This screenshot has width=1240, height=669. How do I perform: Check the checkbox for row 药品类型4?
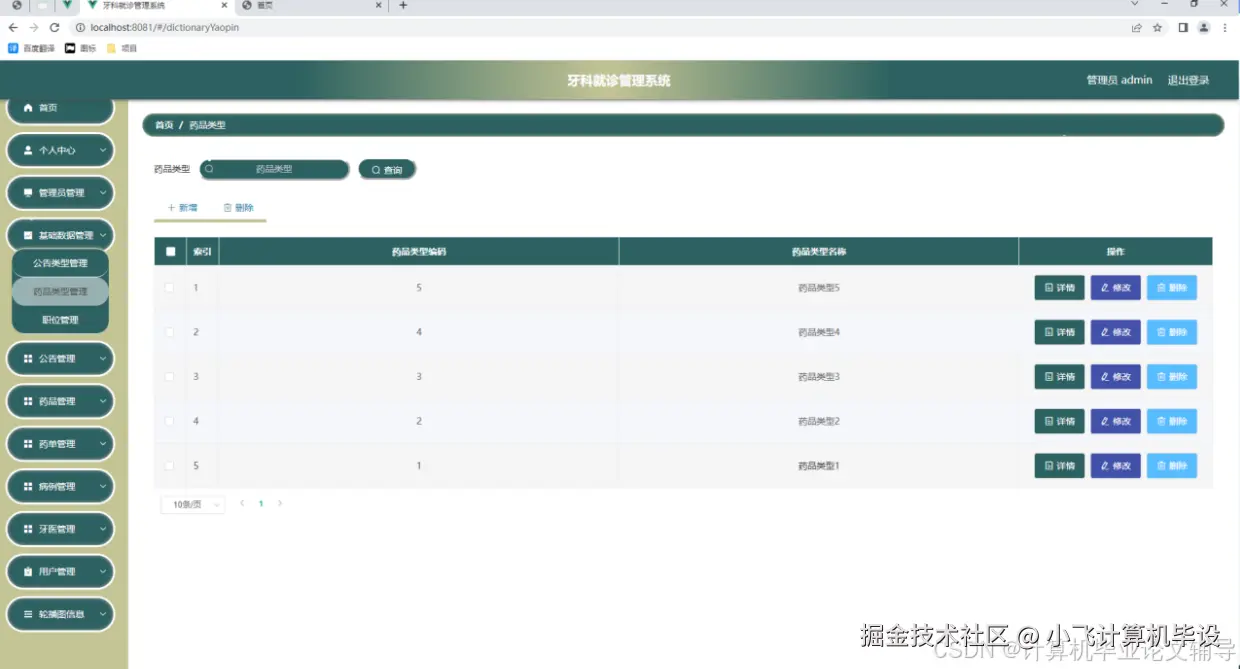pos(170,332)
